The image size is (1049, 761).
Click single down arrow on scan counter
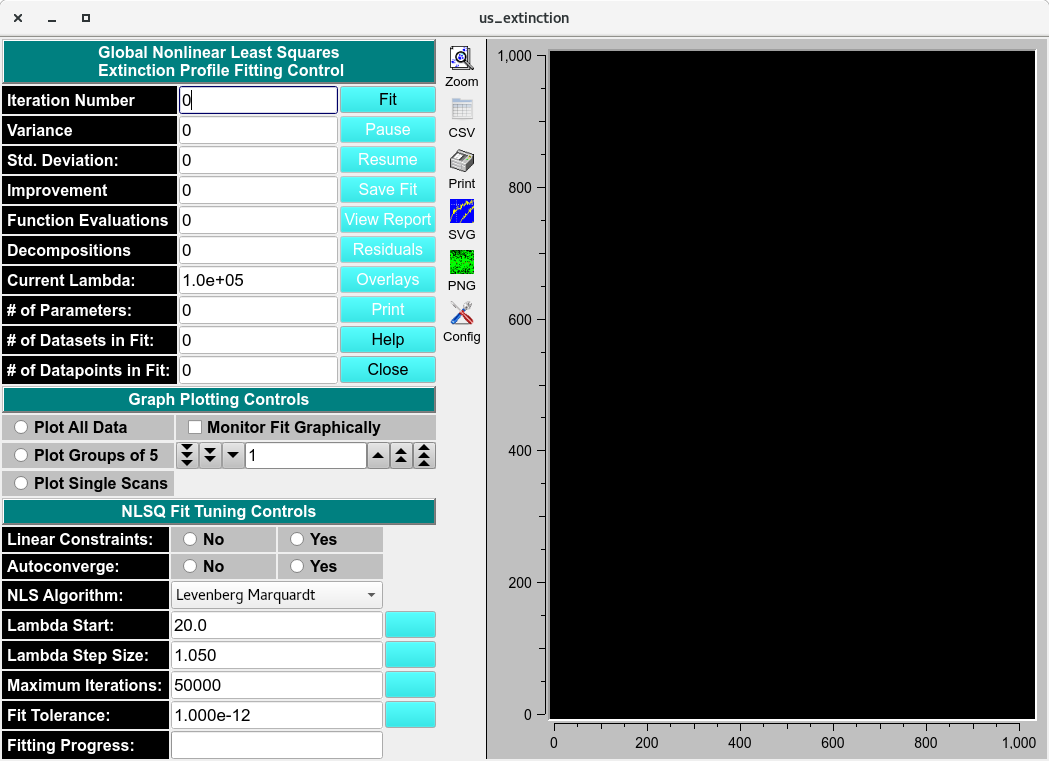click(x=232, y=456)
